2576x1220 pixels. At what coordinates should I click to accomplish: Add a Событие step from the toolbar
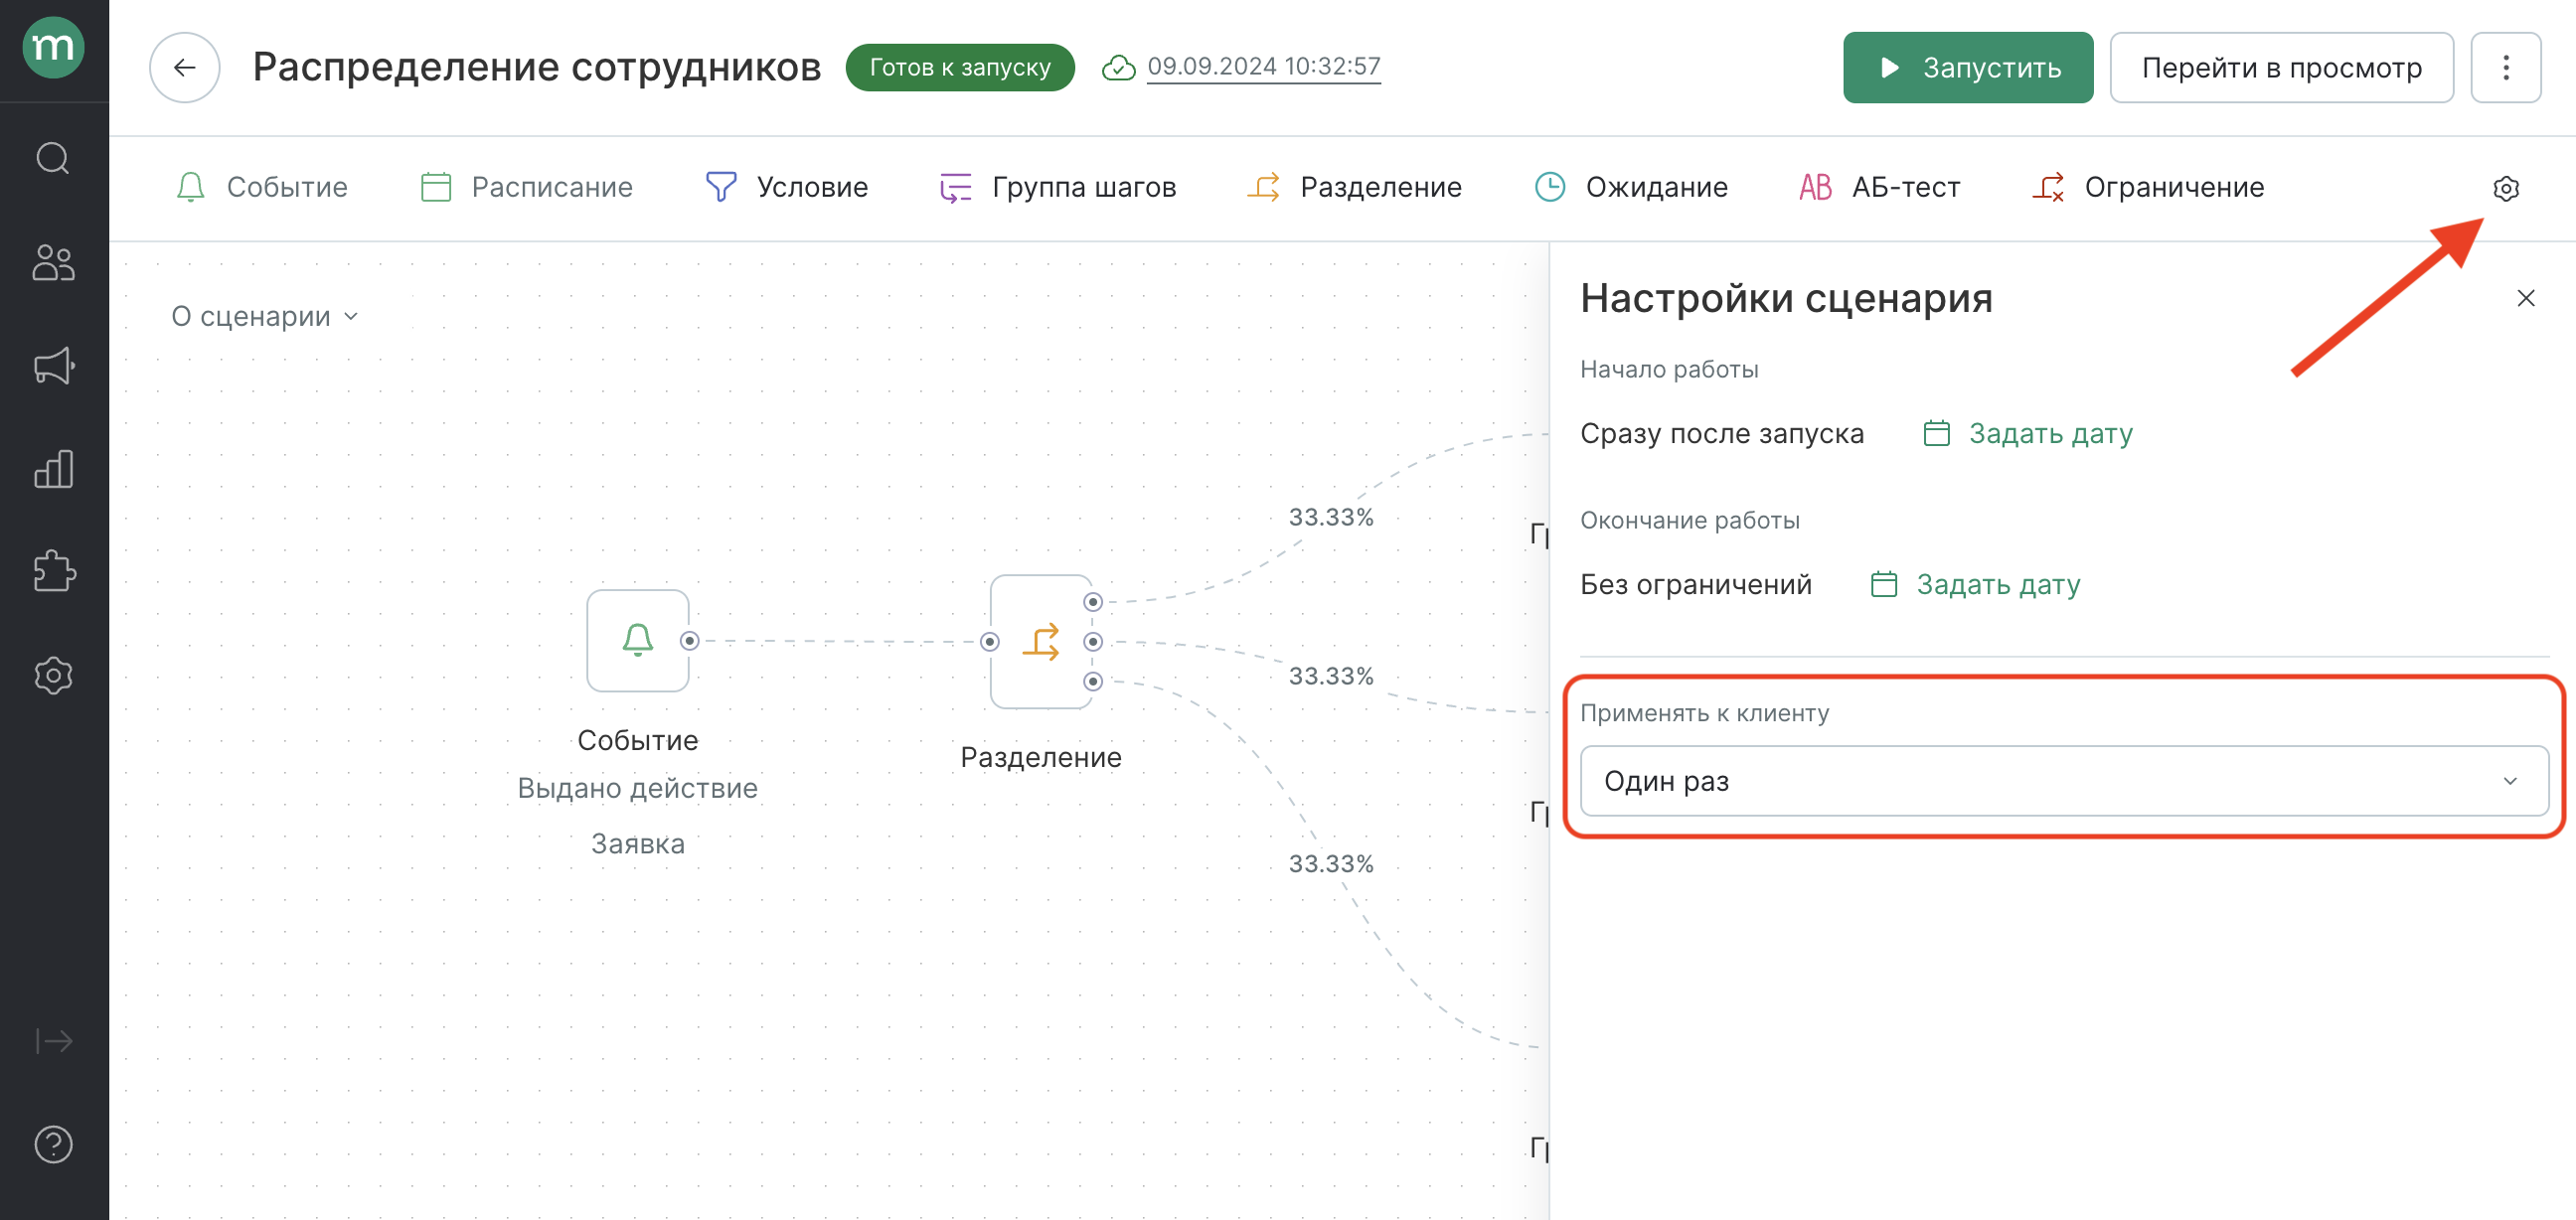click(261, 187)
